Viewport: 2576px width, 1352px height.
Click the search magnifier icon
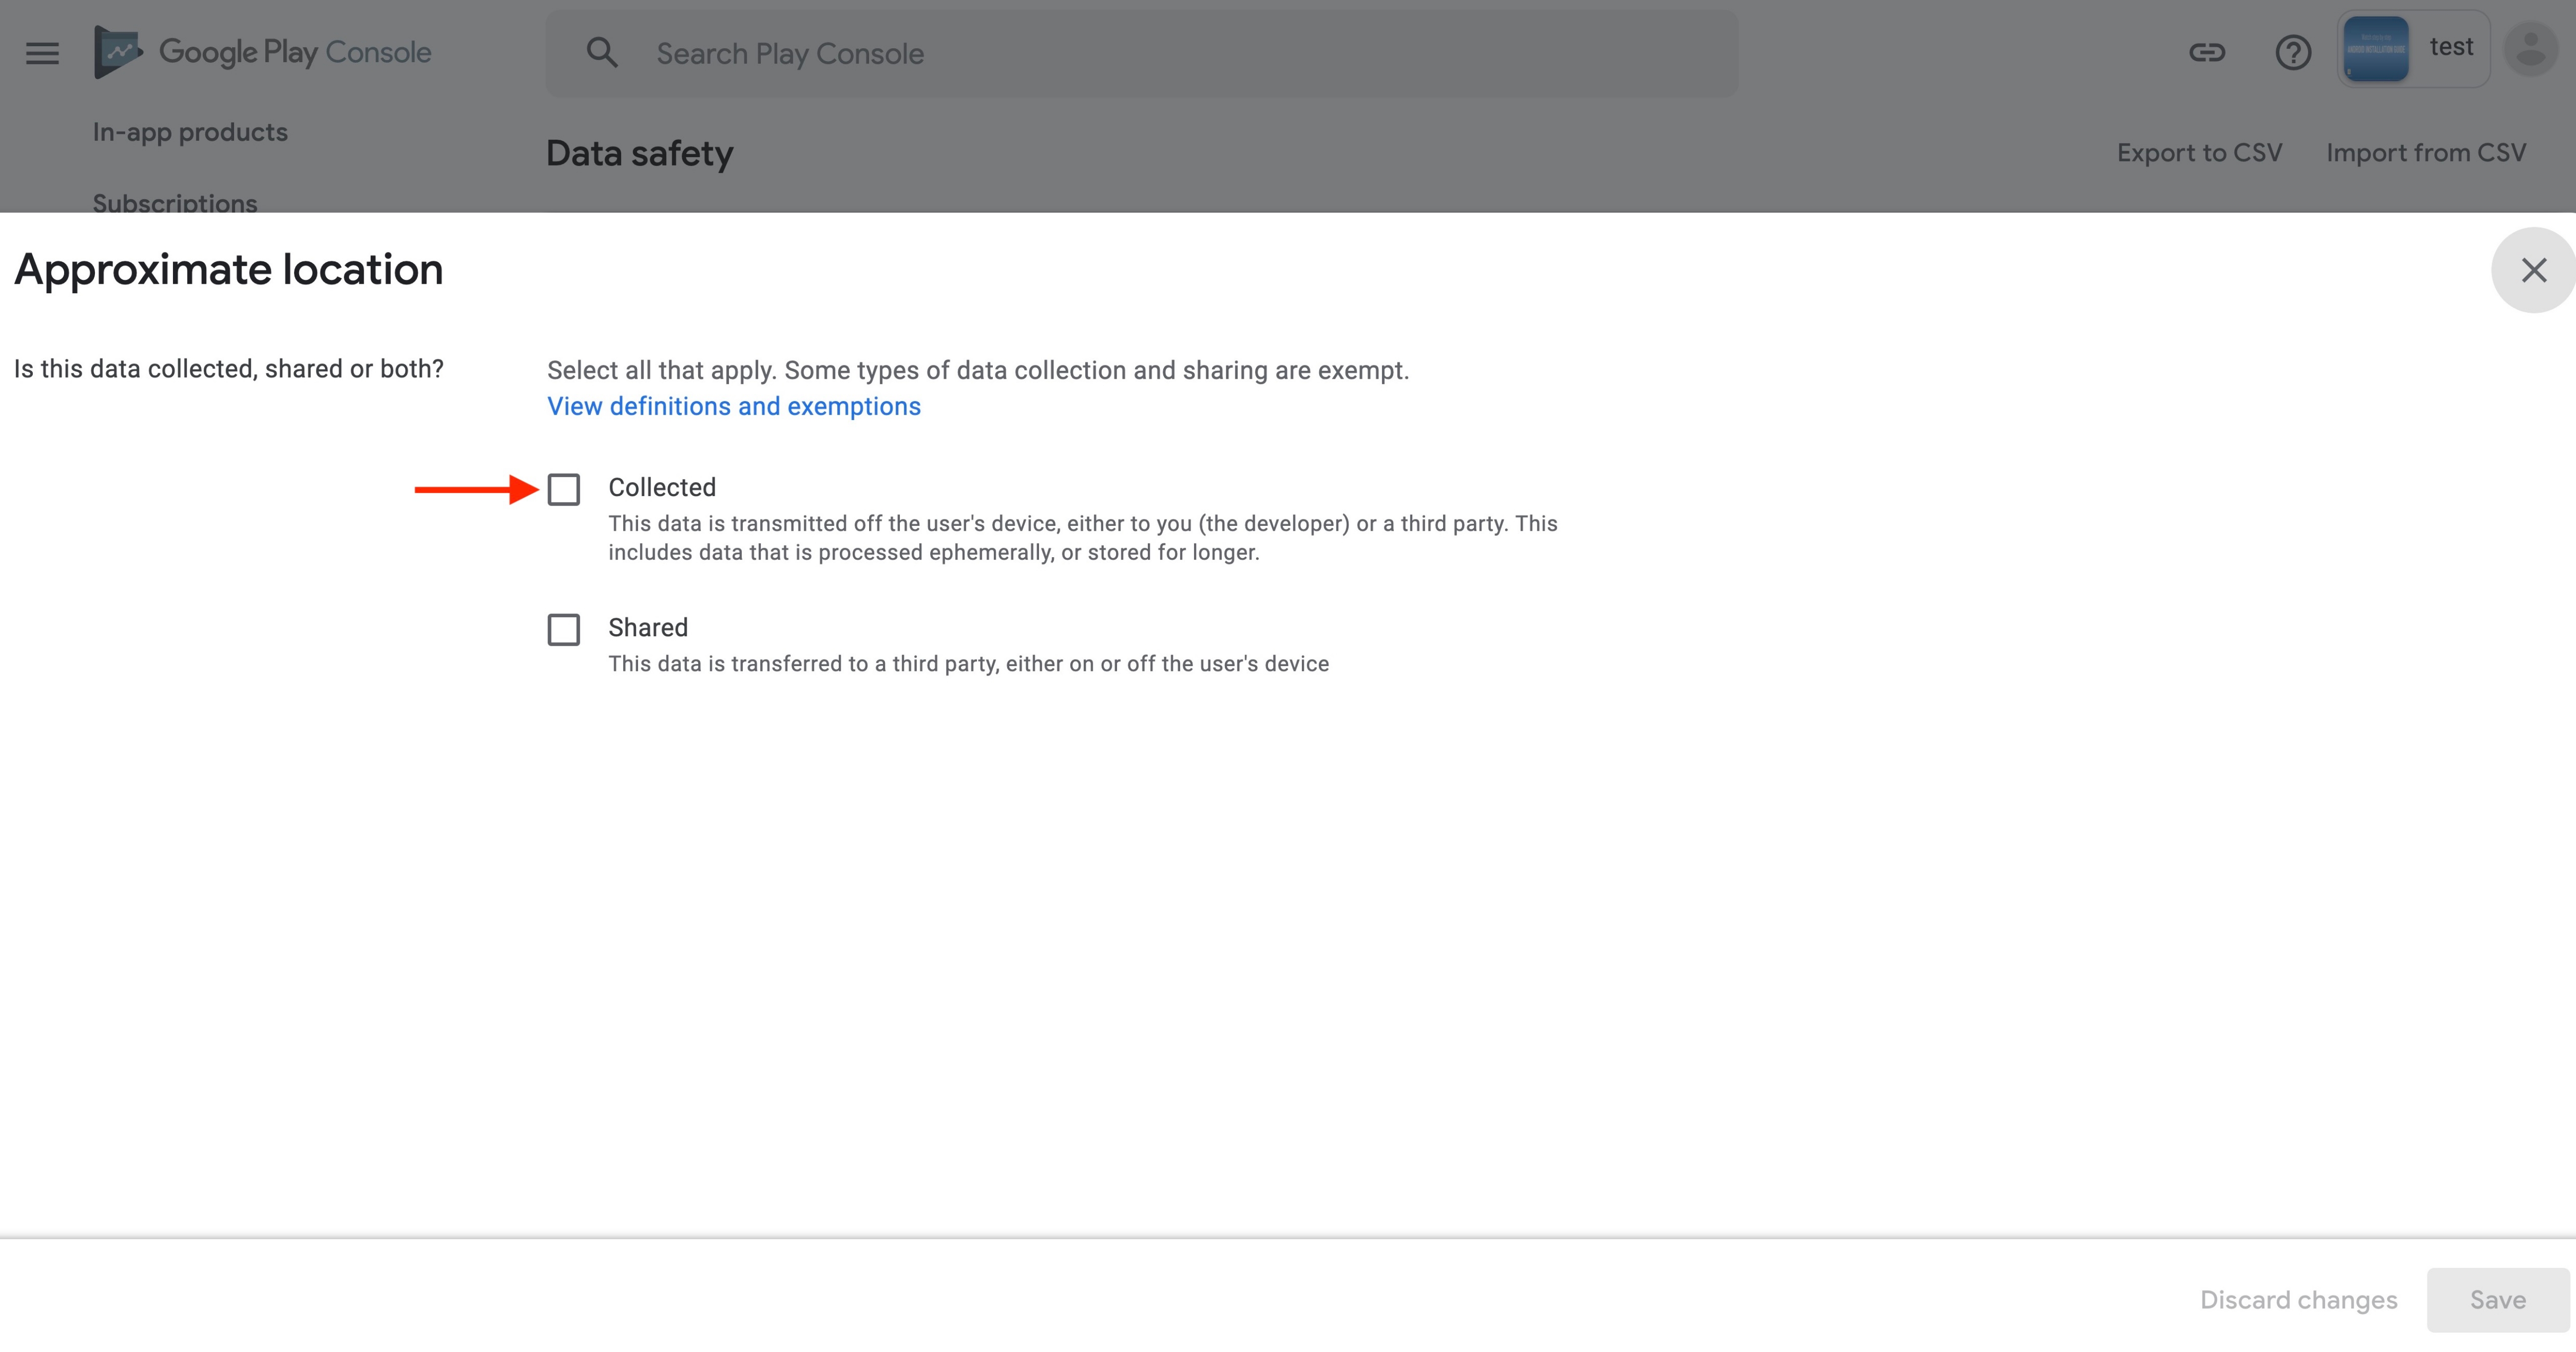(602, 53)
